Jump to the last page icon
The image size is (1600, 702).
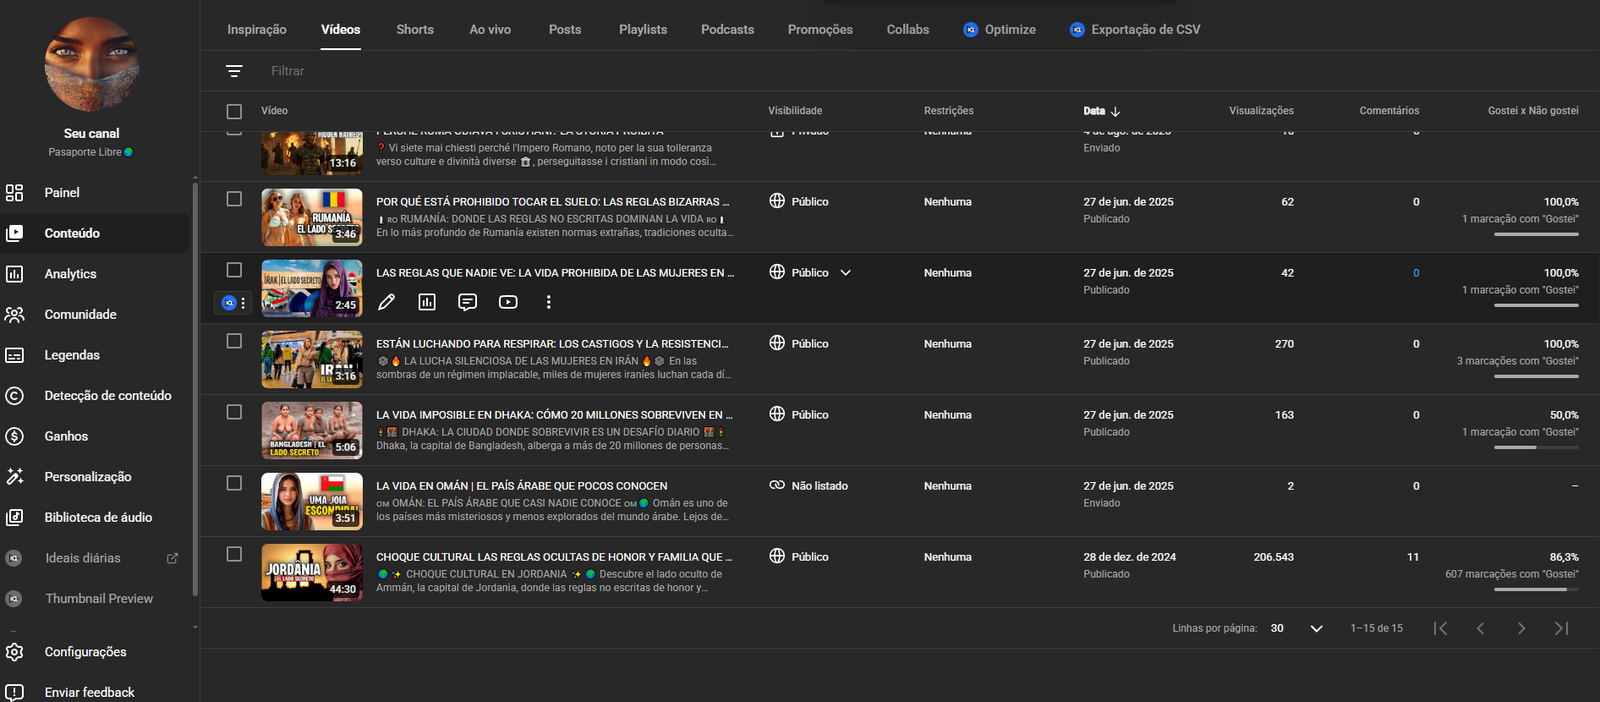point(1561,628)
